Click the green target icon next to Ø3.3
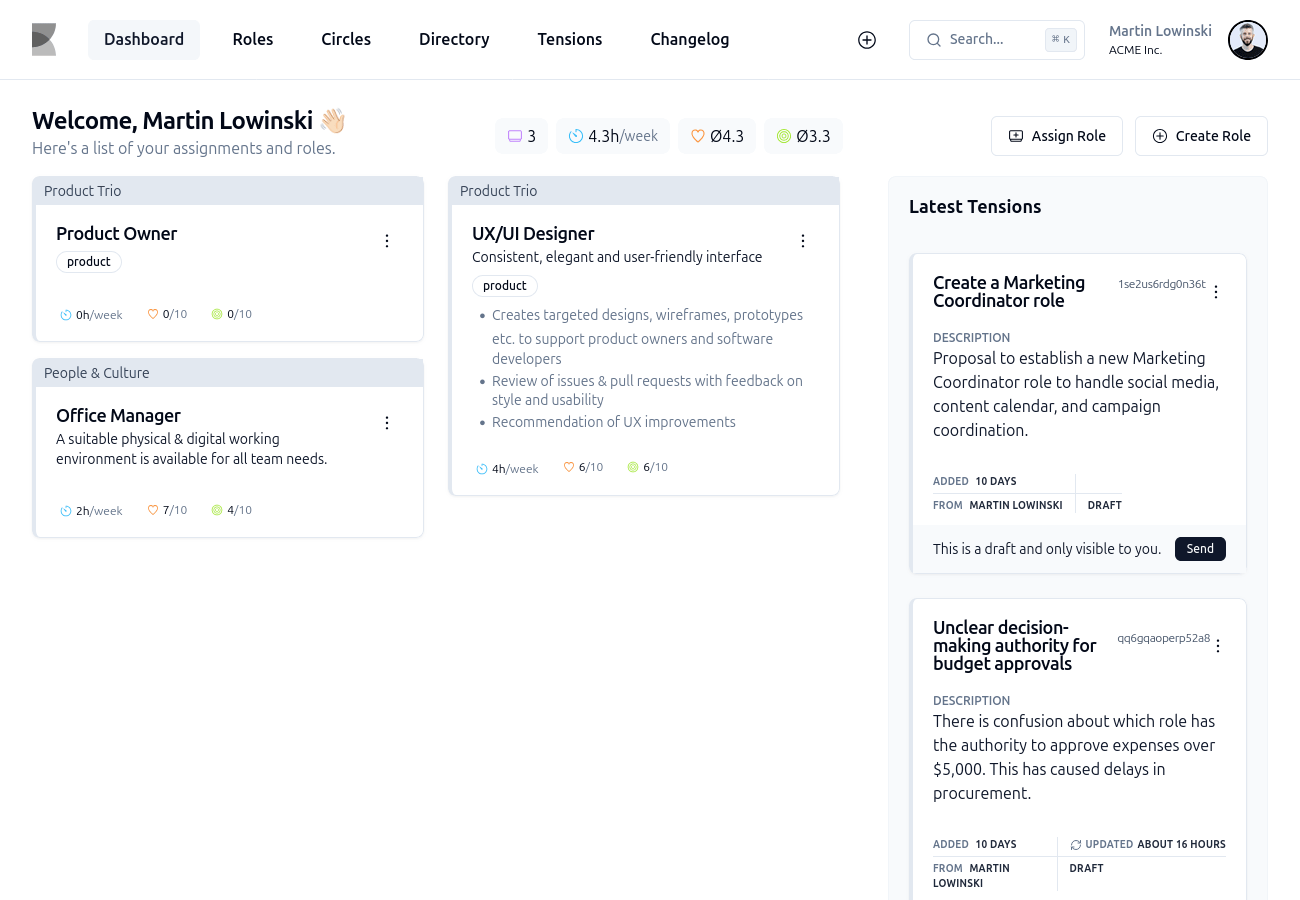The image size is (1300, 900). 784,136
